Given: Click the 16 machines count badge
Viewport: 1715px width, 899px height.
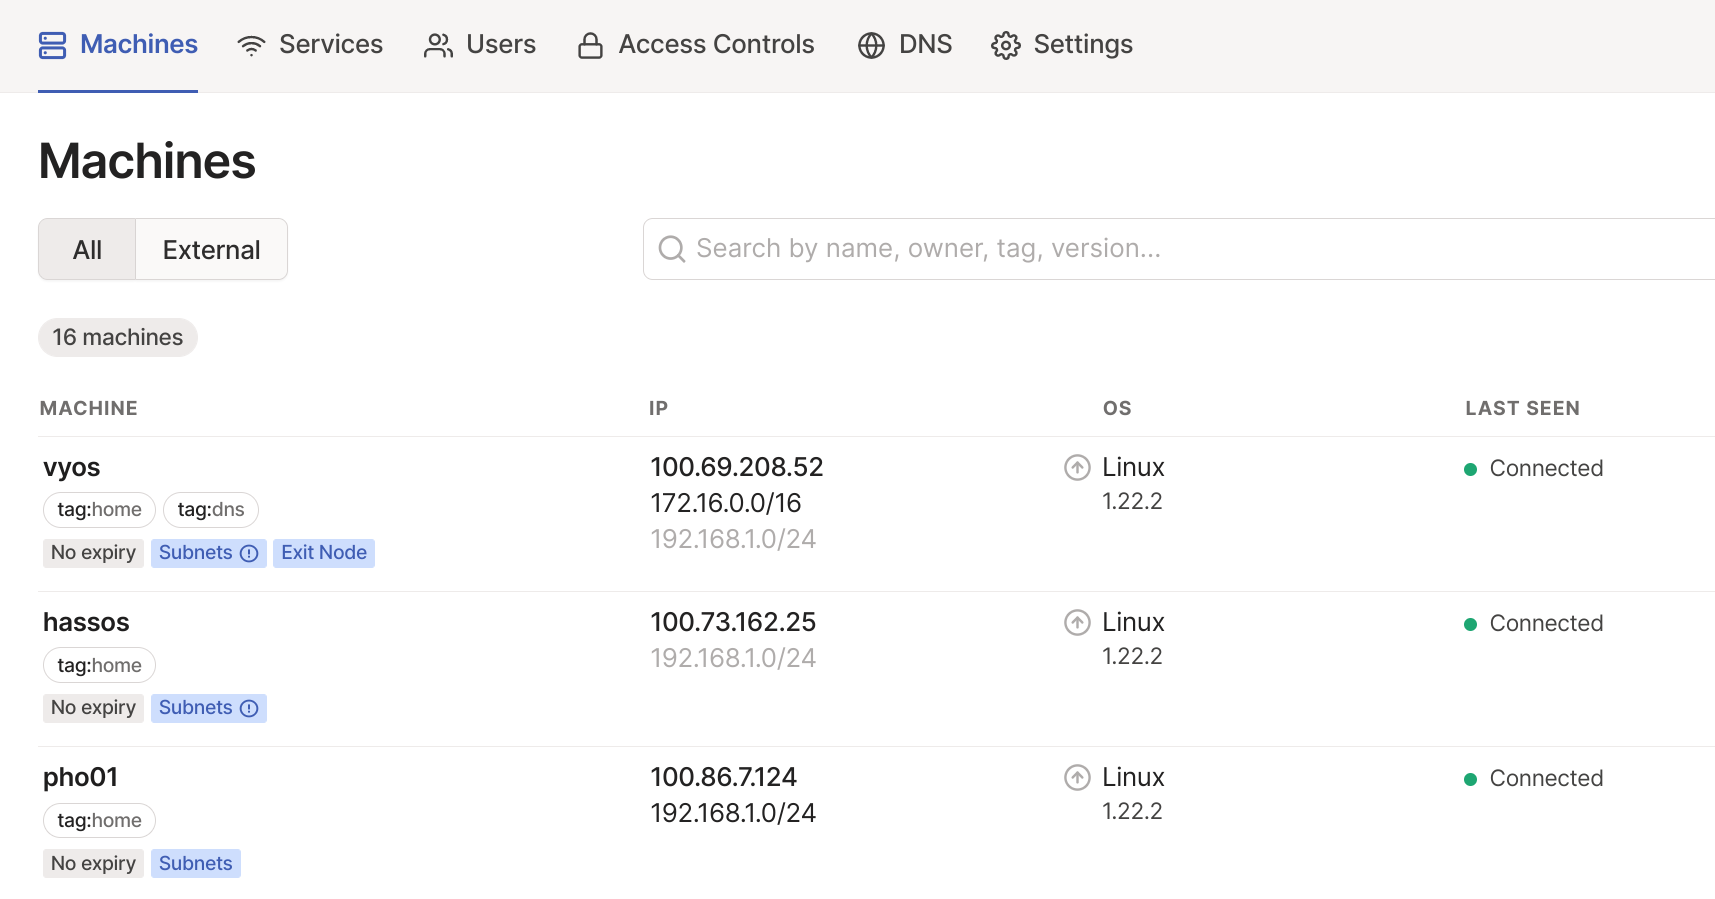Looking at the screenshot, I should tap(118, 337).
